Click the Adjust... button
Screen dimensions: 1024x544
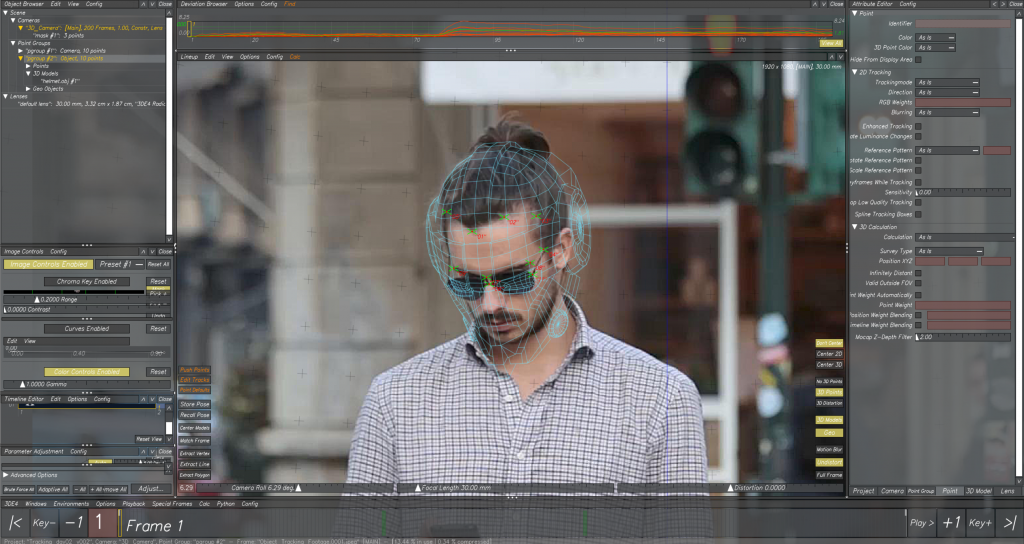(x=151, y=489)
